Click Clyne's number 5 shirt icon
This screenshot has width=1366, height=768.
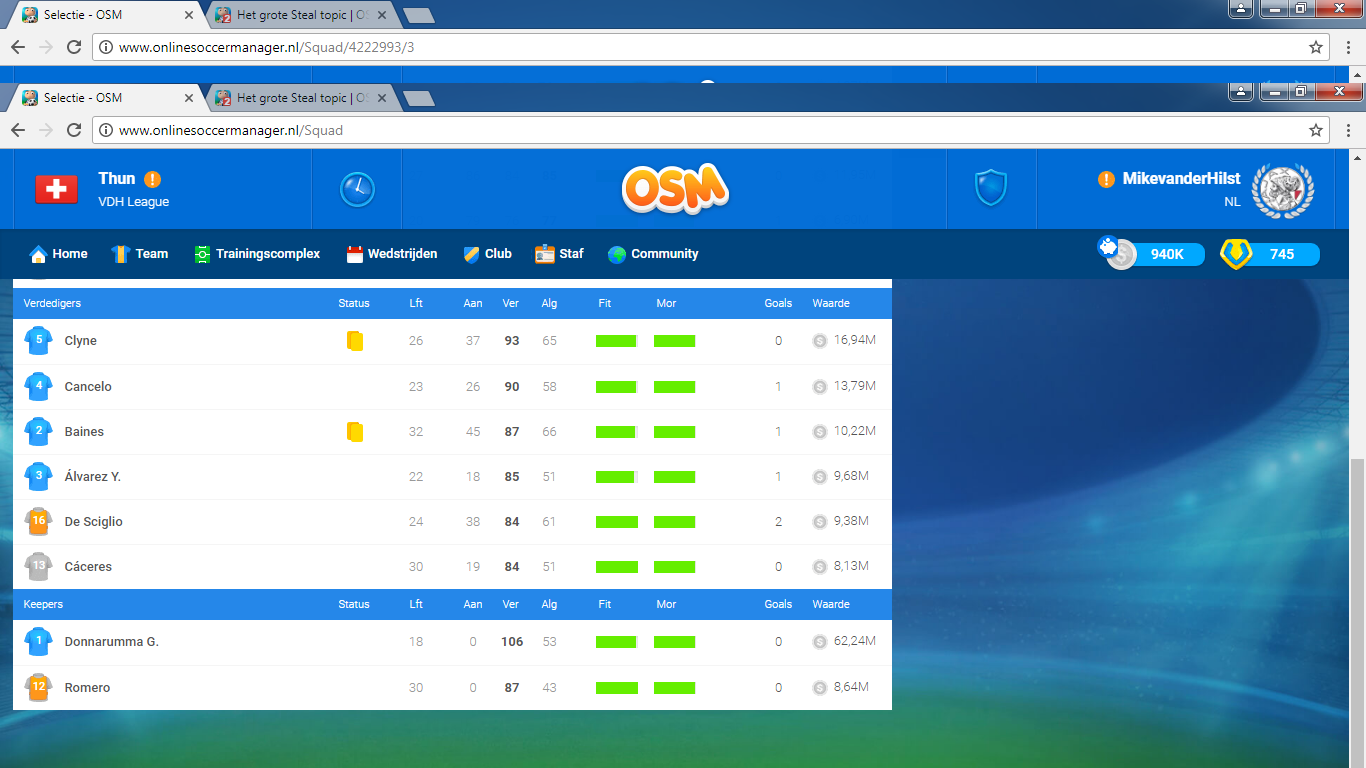point(38,341)
